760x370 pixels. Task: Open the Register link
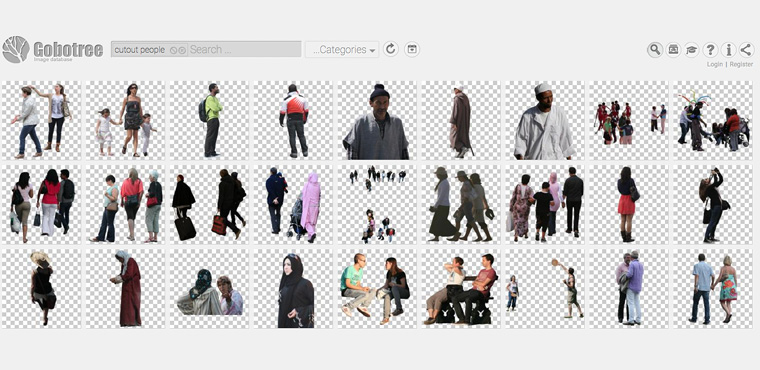click(x=741, y=64)
